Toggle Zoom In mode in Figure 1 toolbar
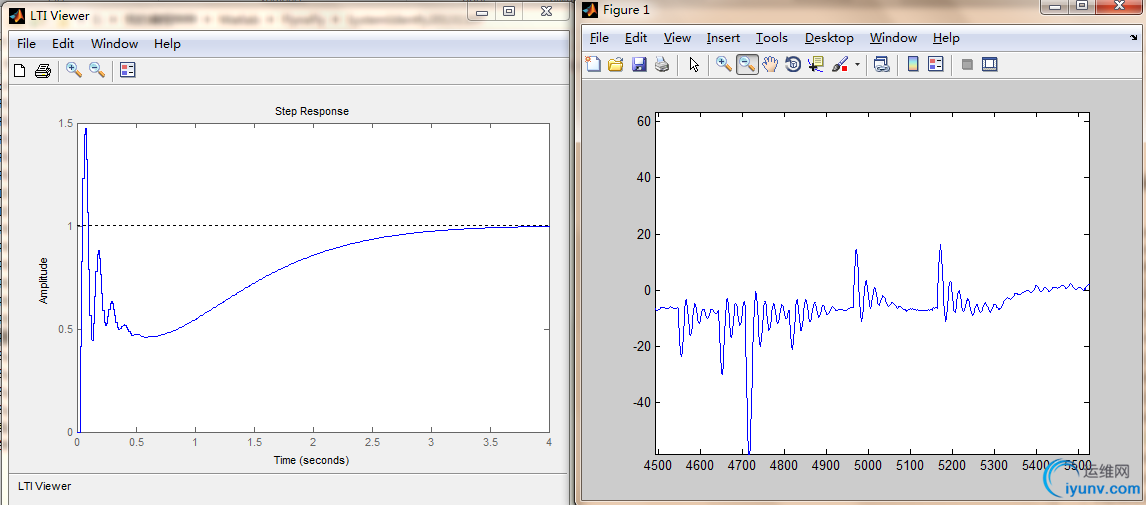 [723, 65]
